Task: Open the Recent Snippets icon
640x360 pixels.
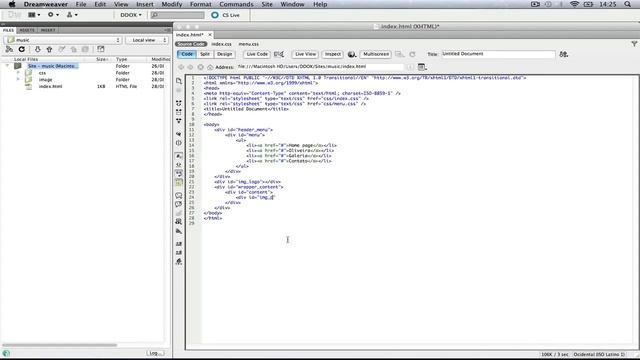Action: click(x=179, y=222)
